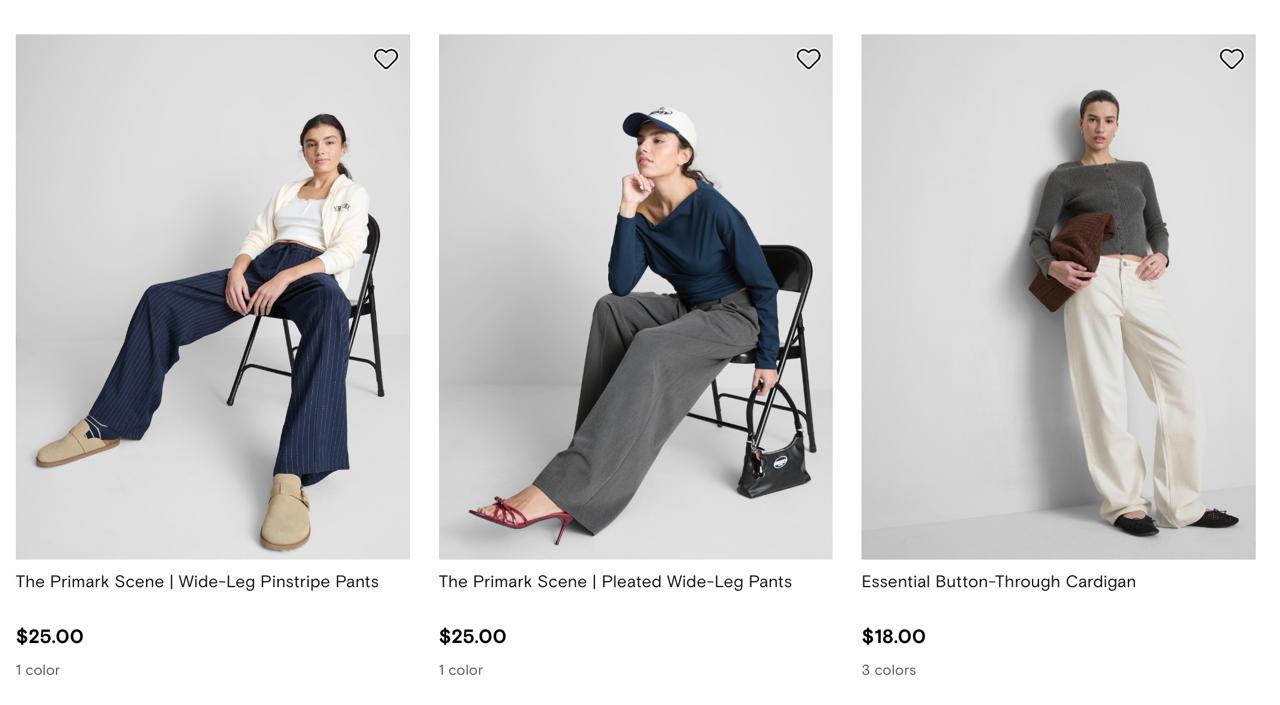Open the Essential Button-Through Cardigan product photo
The height and width of the screenshot is (705, 1280).
1058,296
